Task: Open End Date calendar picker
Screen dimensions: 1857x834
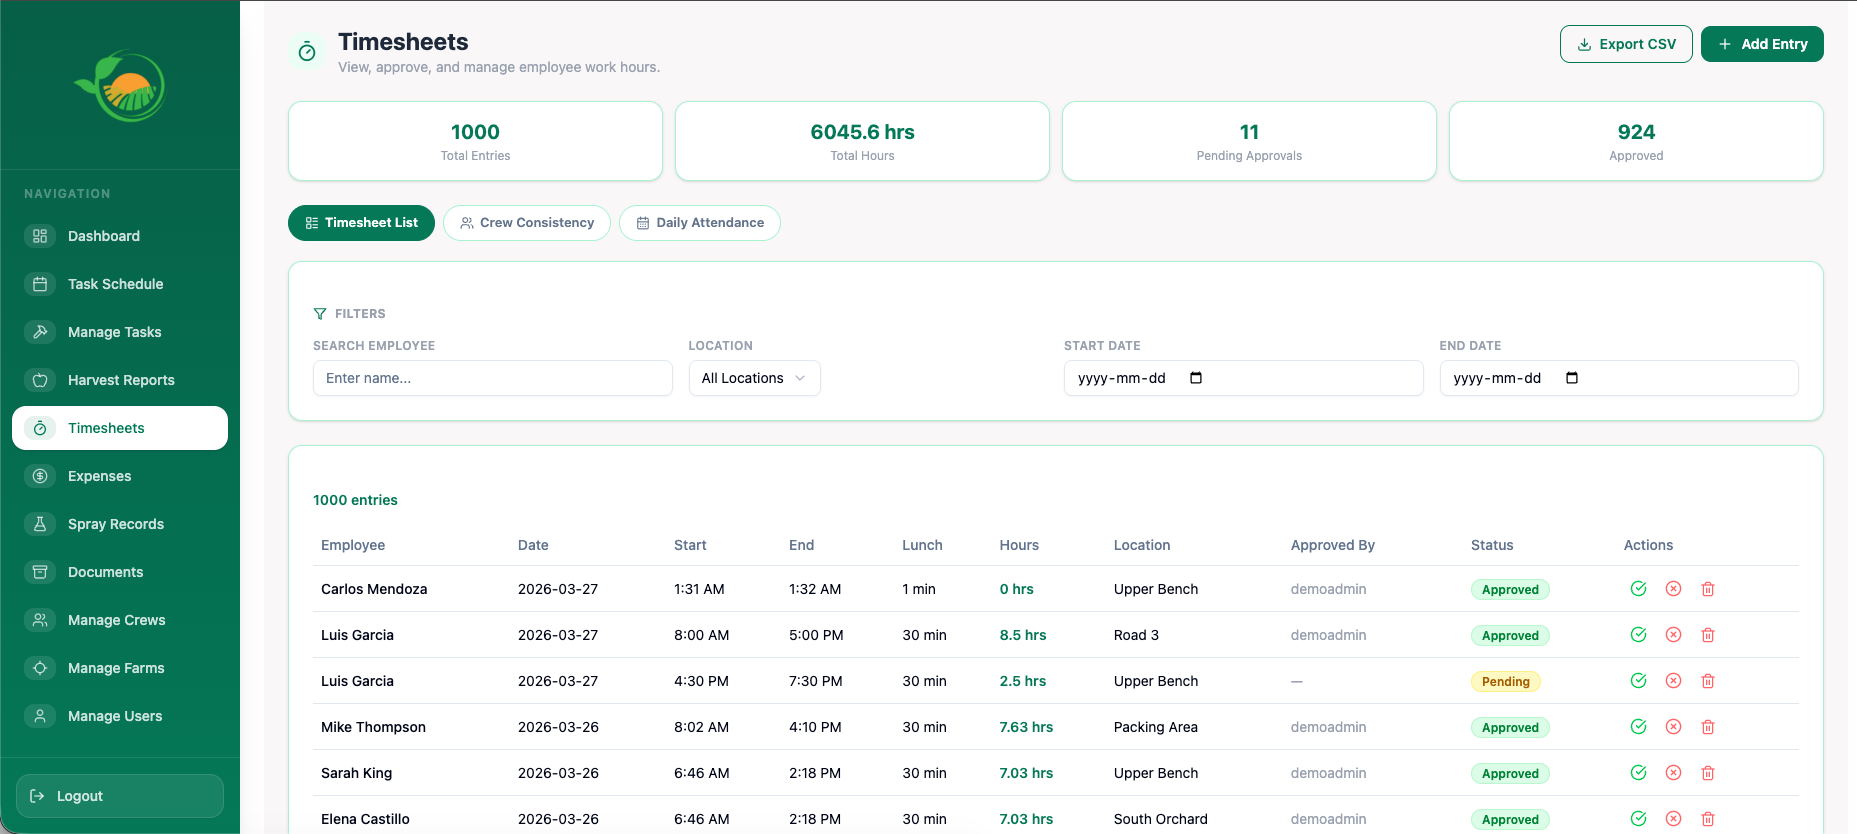Action: pos(1572,378)
